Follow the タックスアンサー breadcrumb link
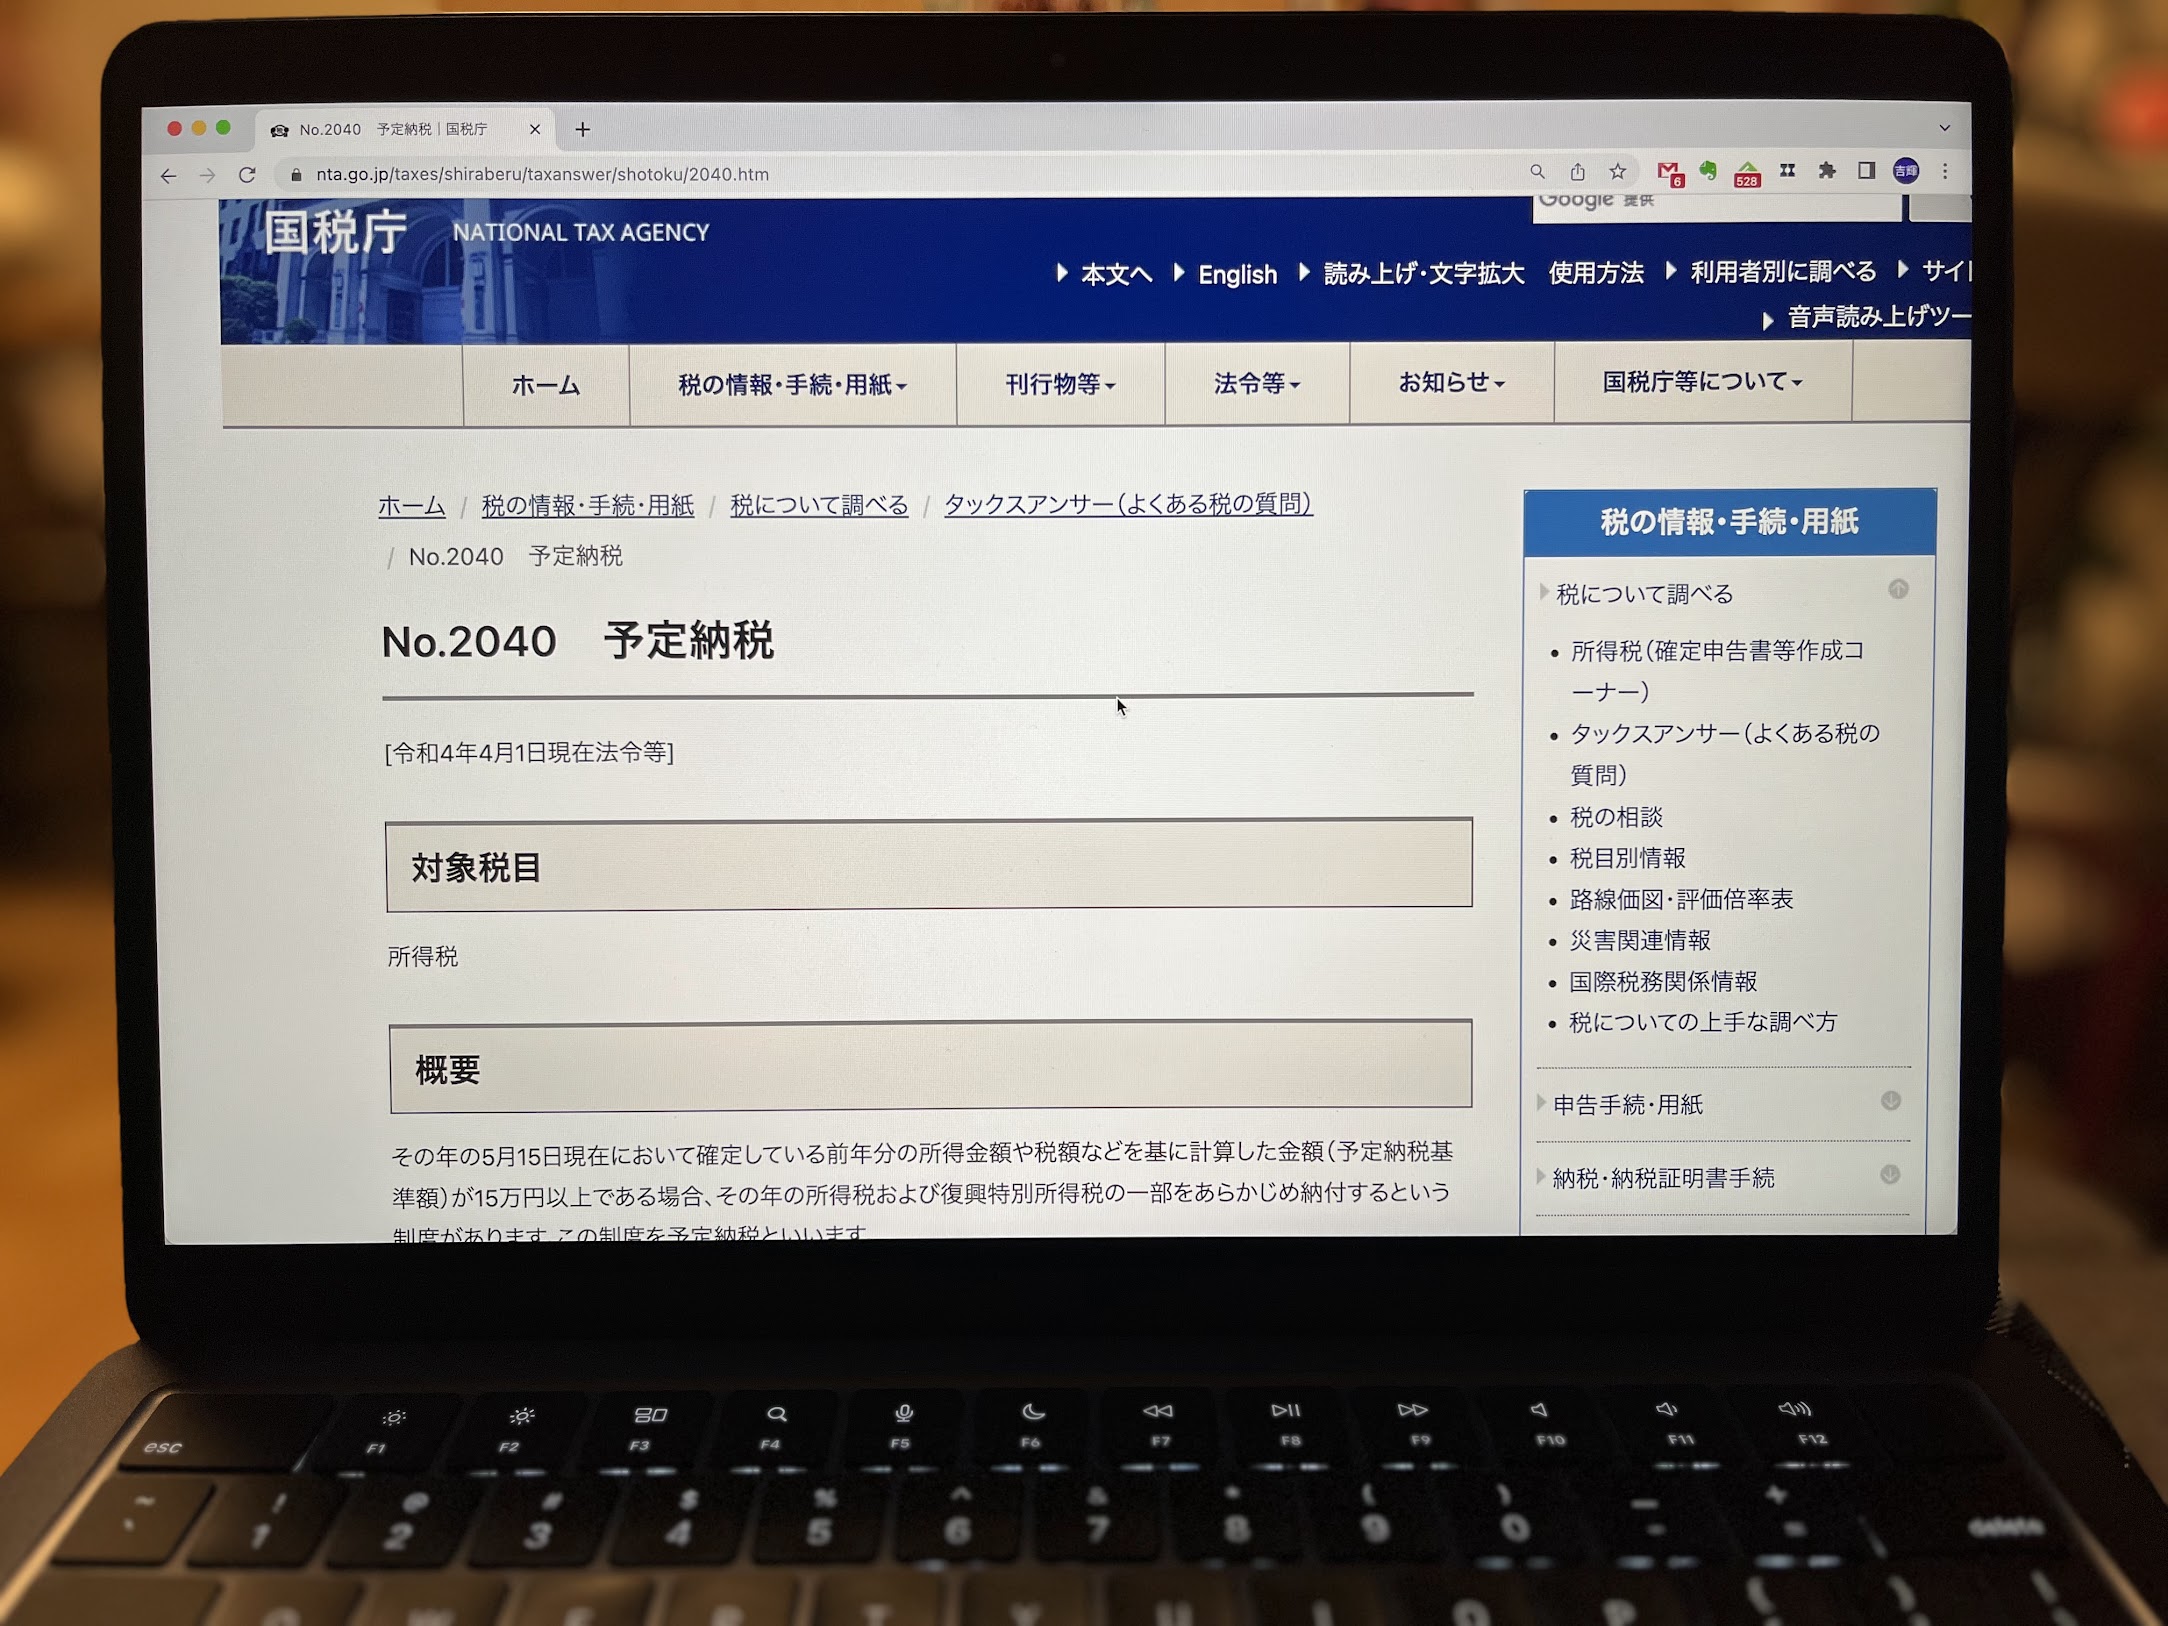The width and height of the screenshot is (2168, 1626). [x=1127, y=504]
